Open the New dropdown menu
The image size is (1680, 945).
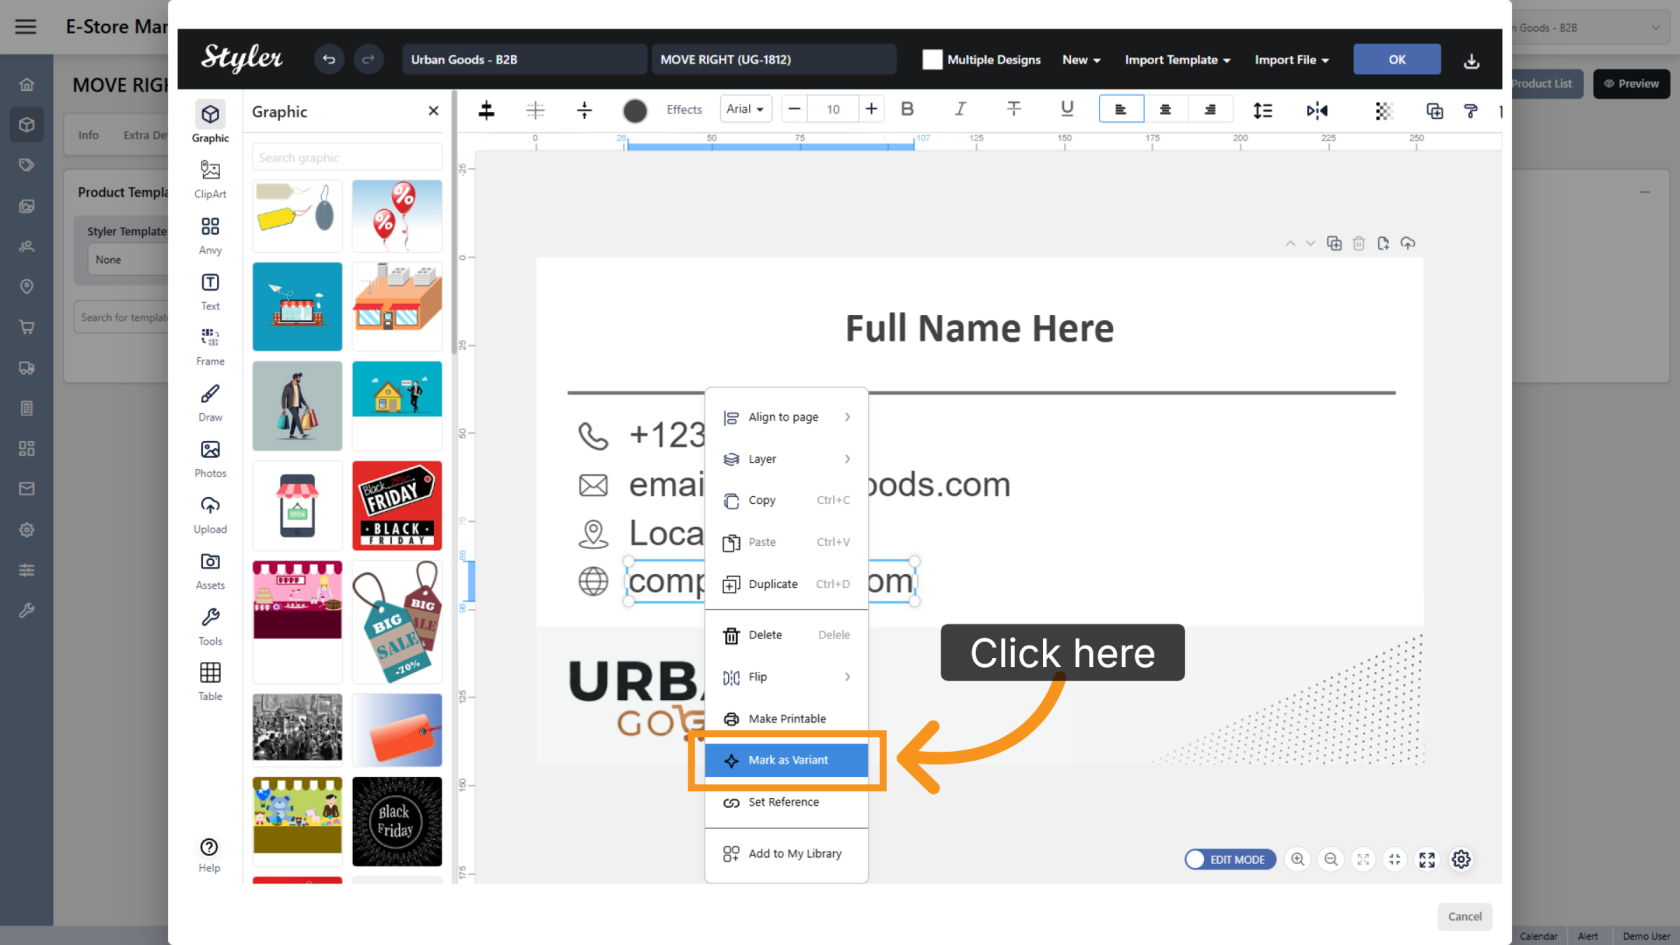pyautogui.click(x=1081, y=60)
